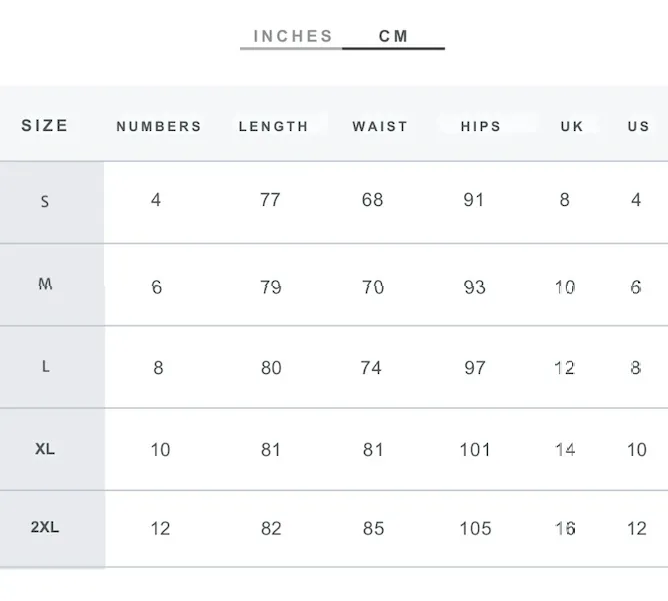Click the SIZE column header
Image resolution: width=668 pixels, height=601 pixels.
[45, 126]
